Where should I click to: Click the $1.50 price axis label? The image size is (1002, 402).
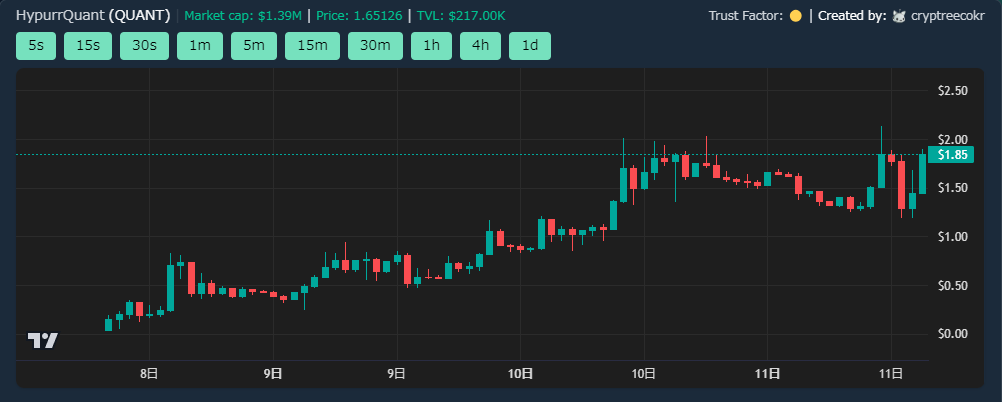(952, 188)
